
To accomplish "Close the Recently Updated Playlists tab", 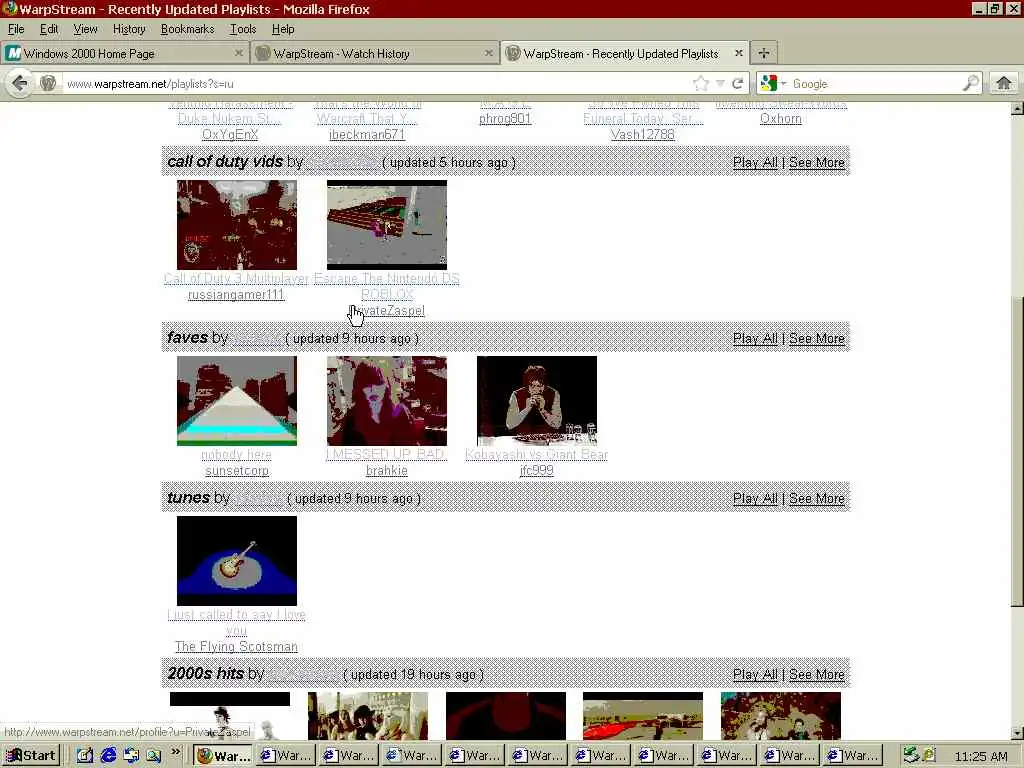I will (739, 54).
